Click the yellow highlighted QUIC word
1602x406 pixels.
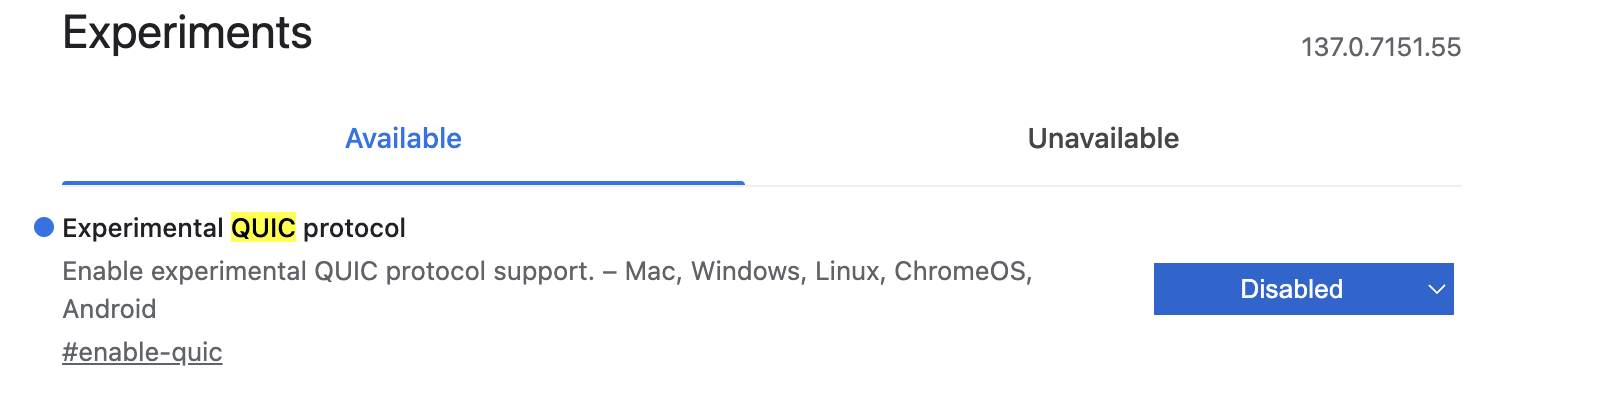tap(263, 228)
